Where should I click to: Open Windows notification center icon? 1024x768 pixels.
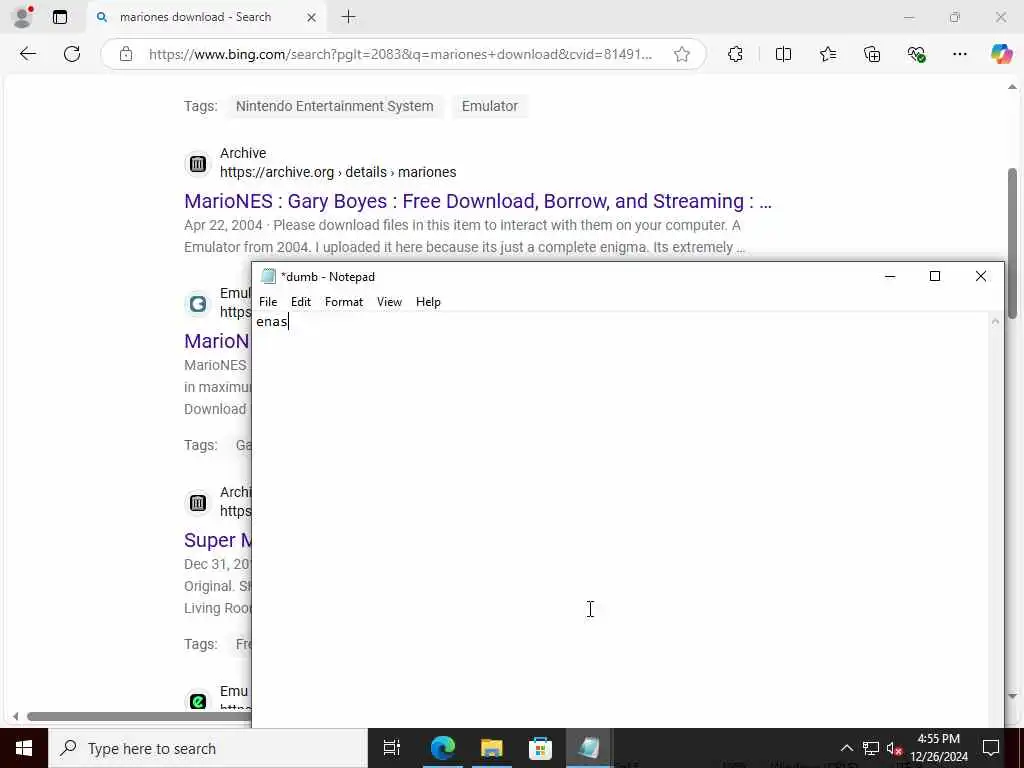click(991, 748)
